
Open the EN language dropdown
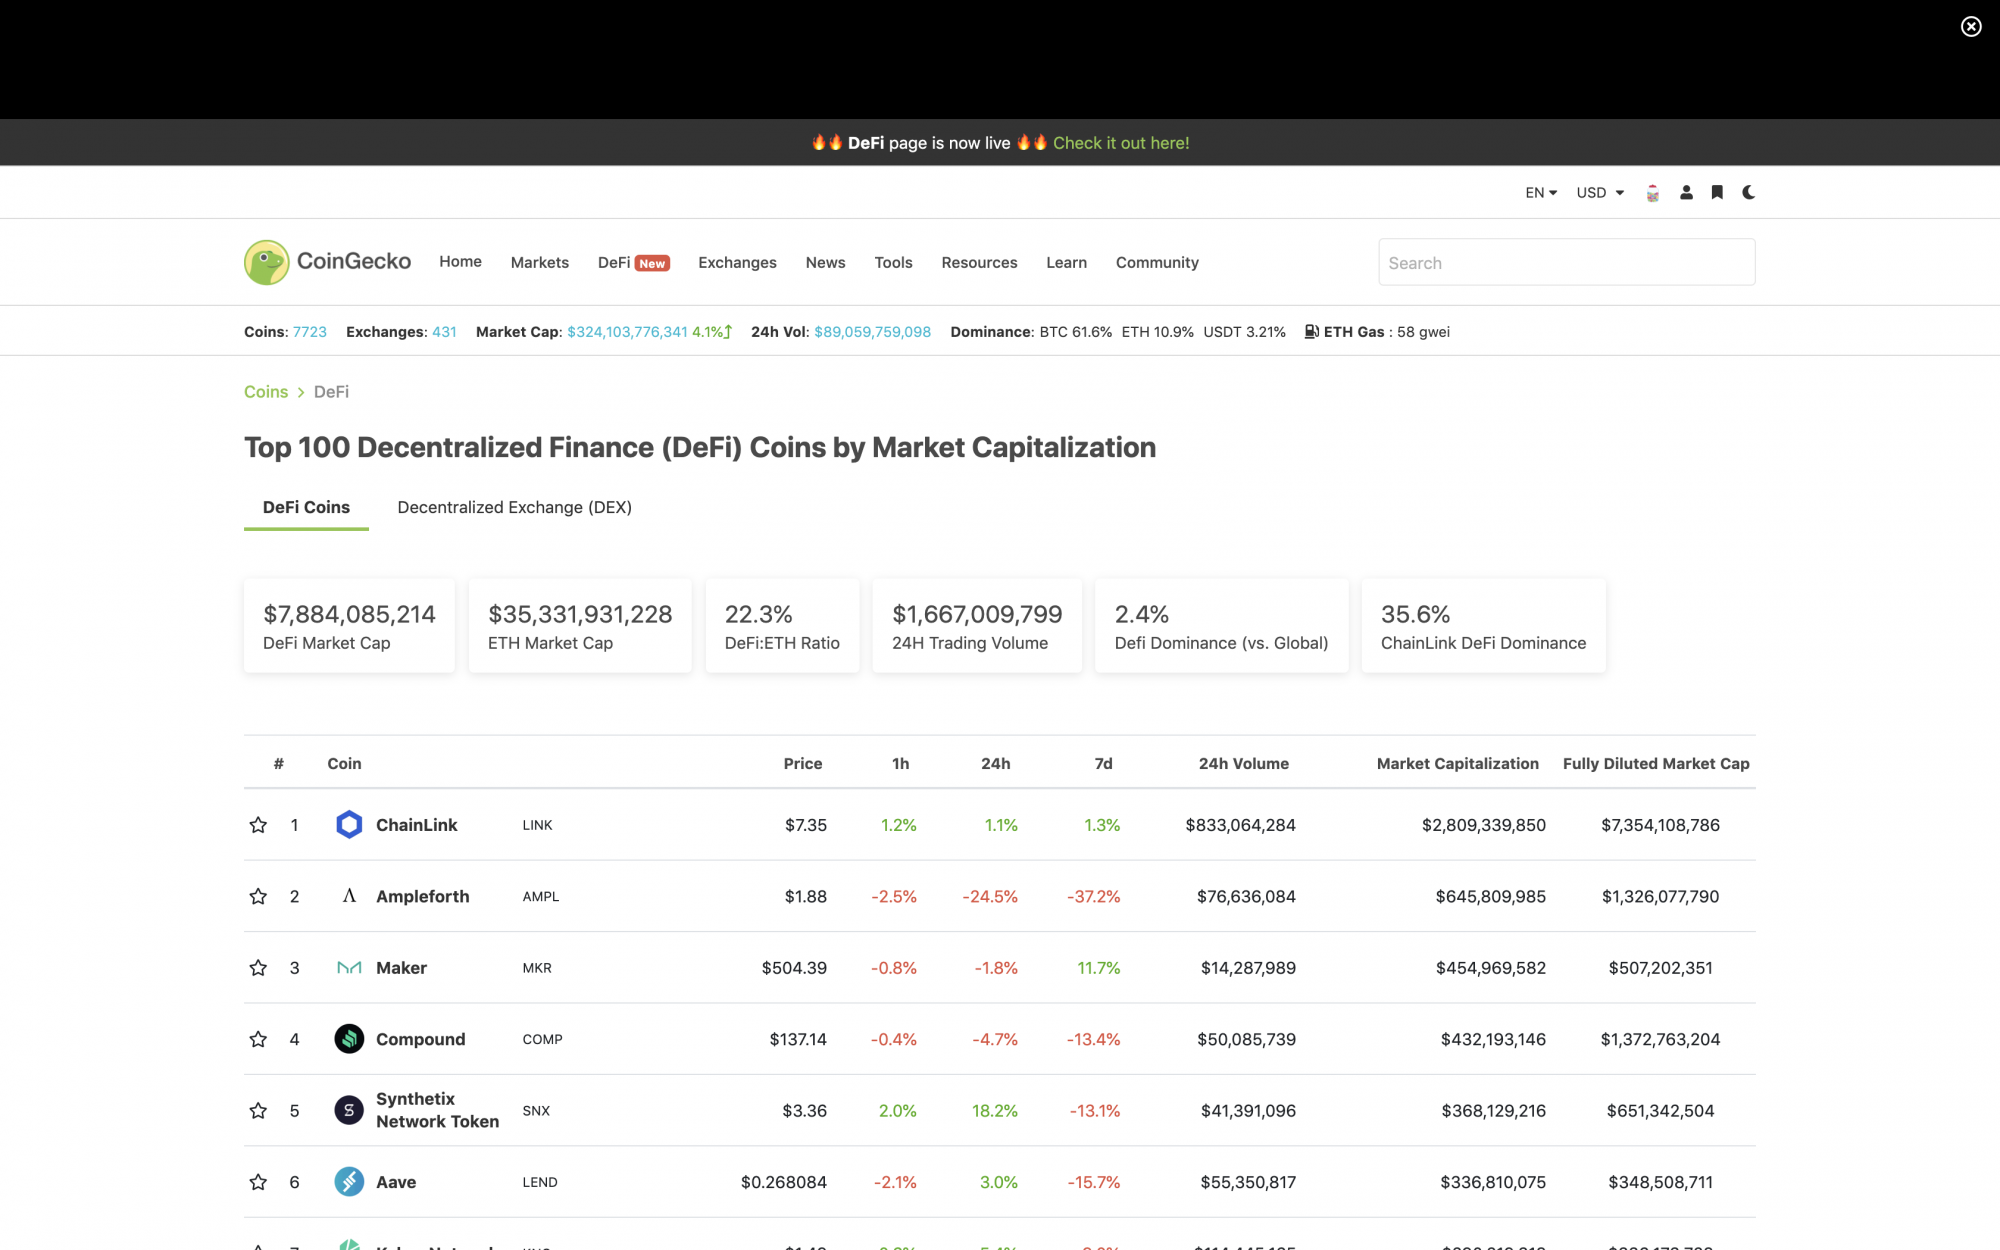(1541, 193)
